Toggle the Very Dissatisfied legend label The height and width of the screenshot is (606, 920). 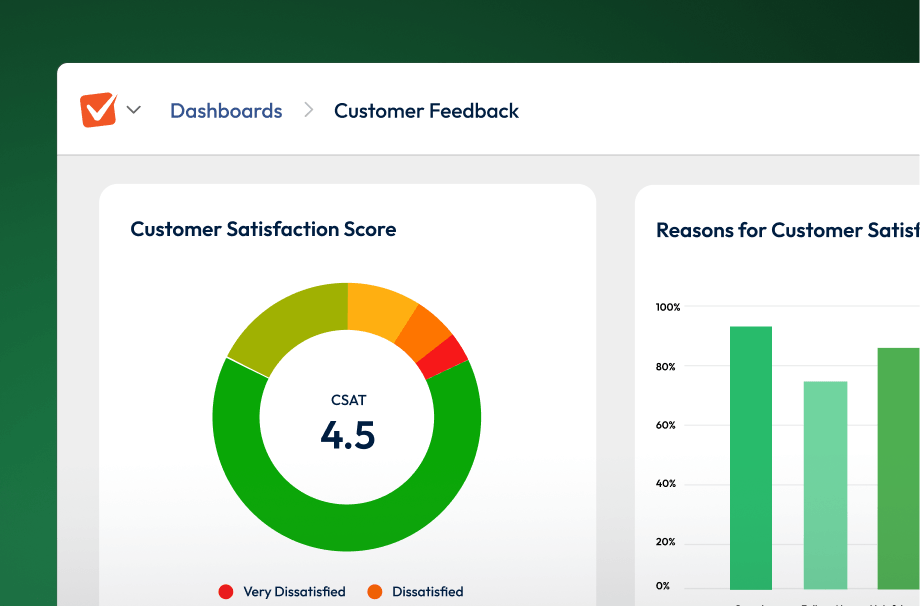tap(293, 592)
